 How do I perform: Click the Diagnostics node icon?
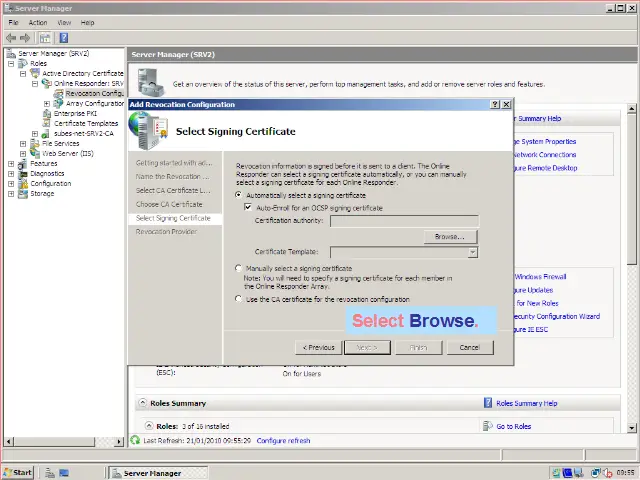coord(23,173)
